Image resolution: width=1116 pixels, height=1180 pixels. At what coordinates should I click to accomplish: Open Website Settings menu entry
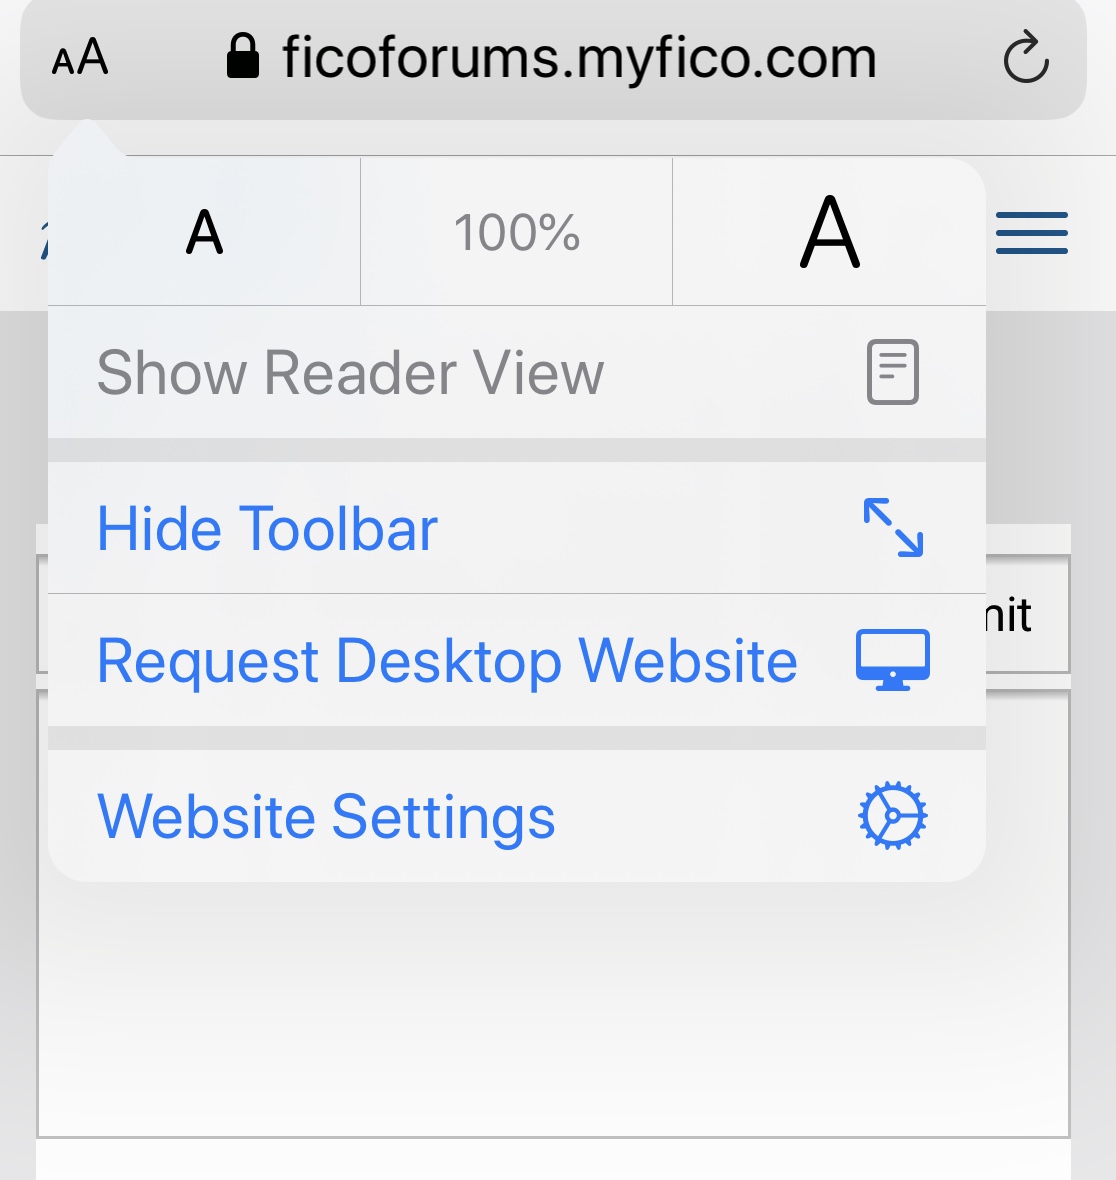pyautogui.click(x=517, y=816)
